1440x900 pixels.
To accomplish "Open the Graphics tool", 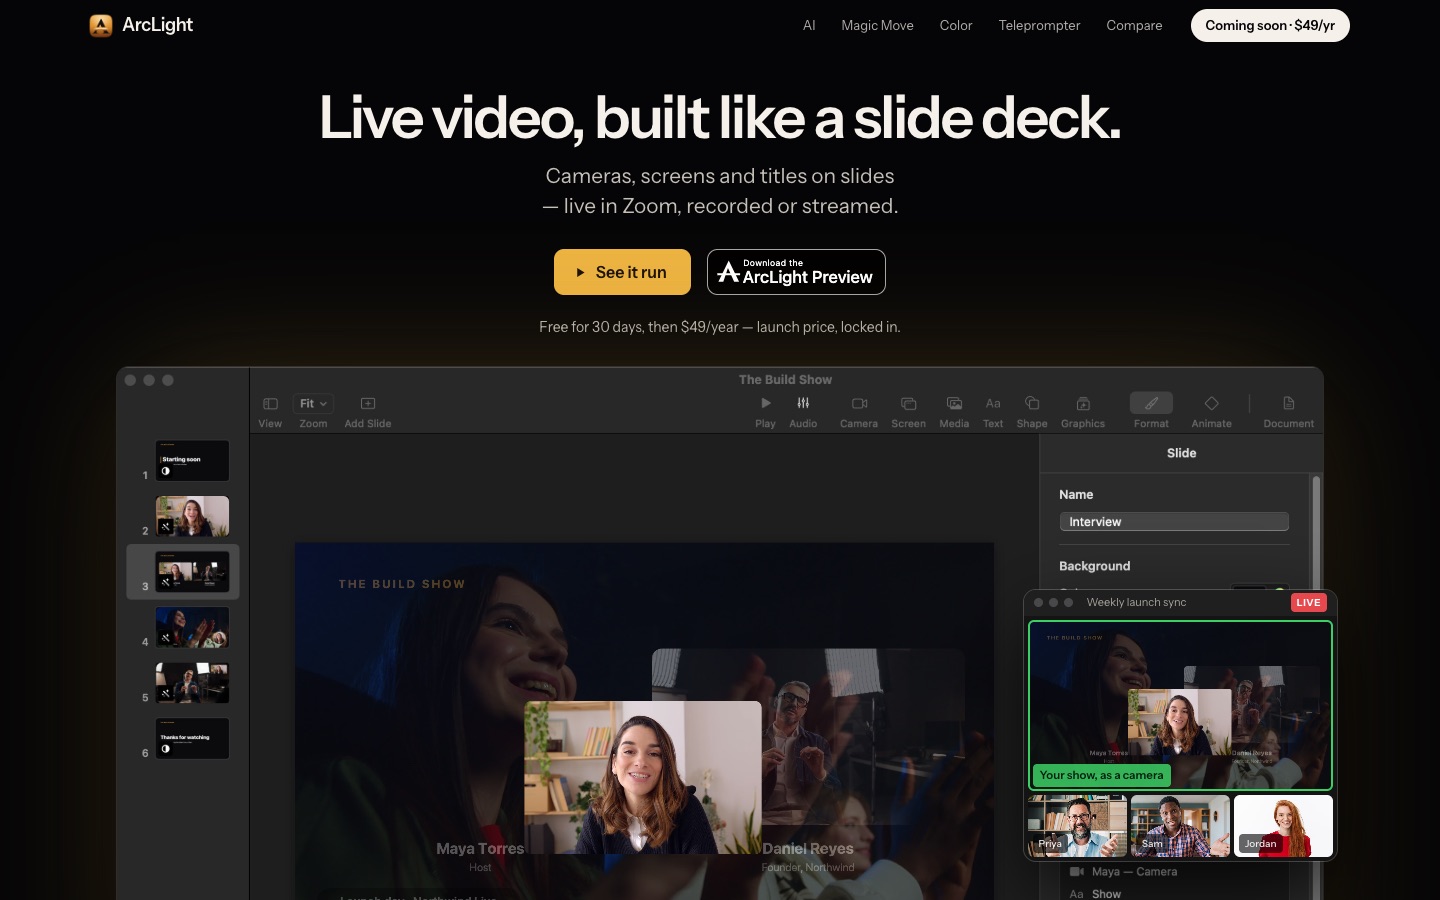I will tap(1083, 403).
